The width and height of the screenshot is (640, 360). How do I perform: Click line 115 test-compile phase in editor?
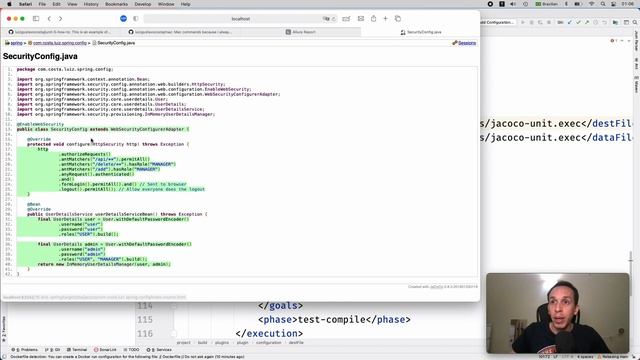click(334, 320)
